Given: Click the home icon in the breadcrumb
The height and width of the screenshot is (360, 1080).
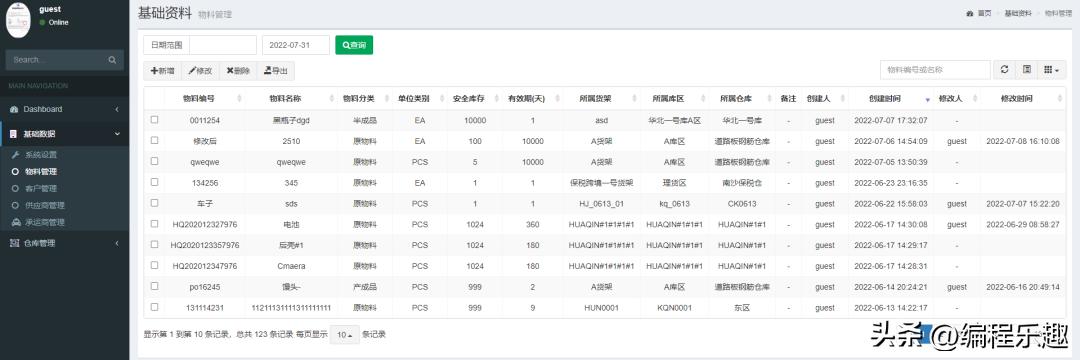Looking at the screenshot, I should point(970,13).
